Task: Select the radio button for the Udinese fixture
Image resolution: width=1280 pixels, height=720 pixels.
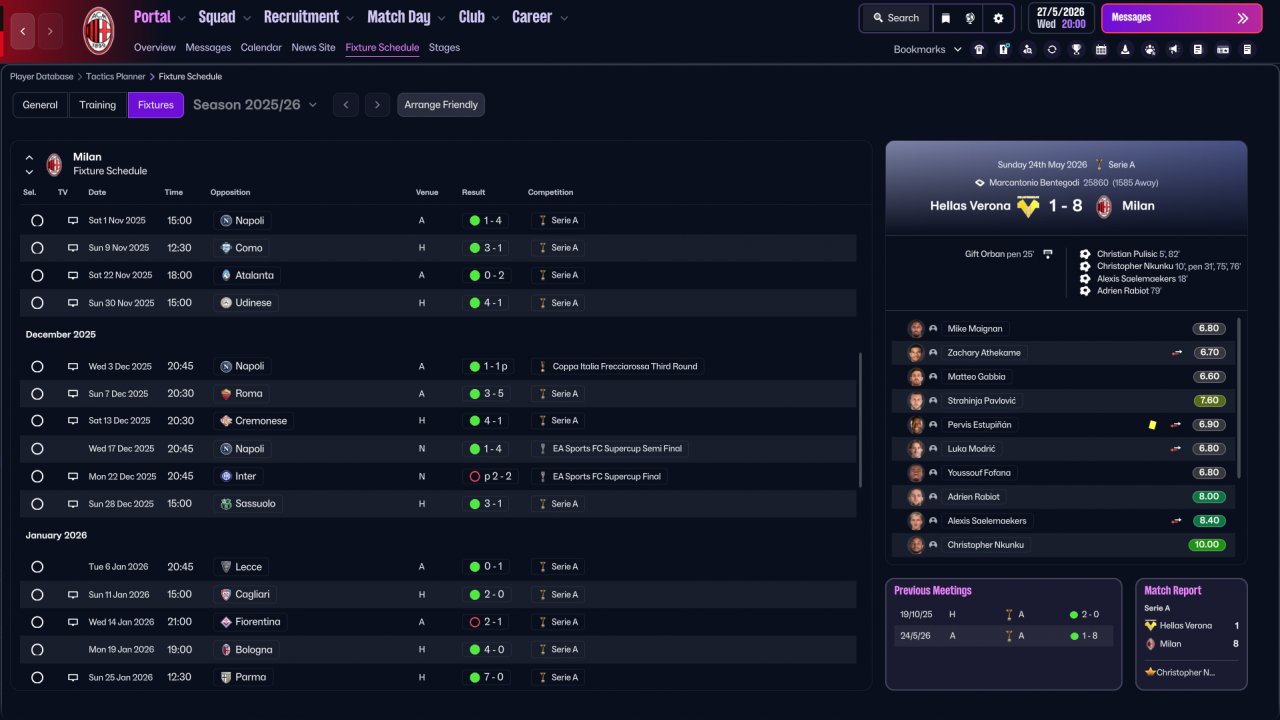Action: 37,303
